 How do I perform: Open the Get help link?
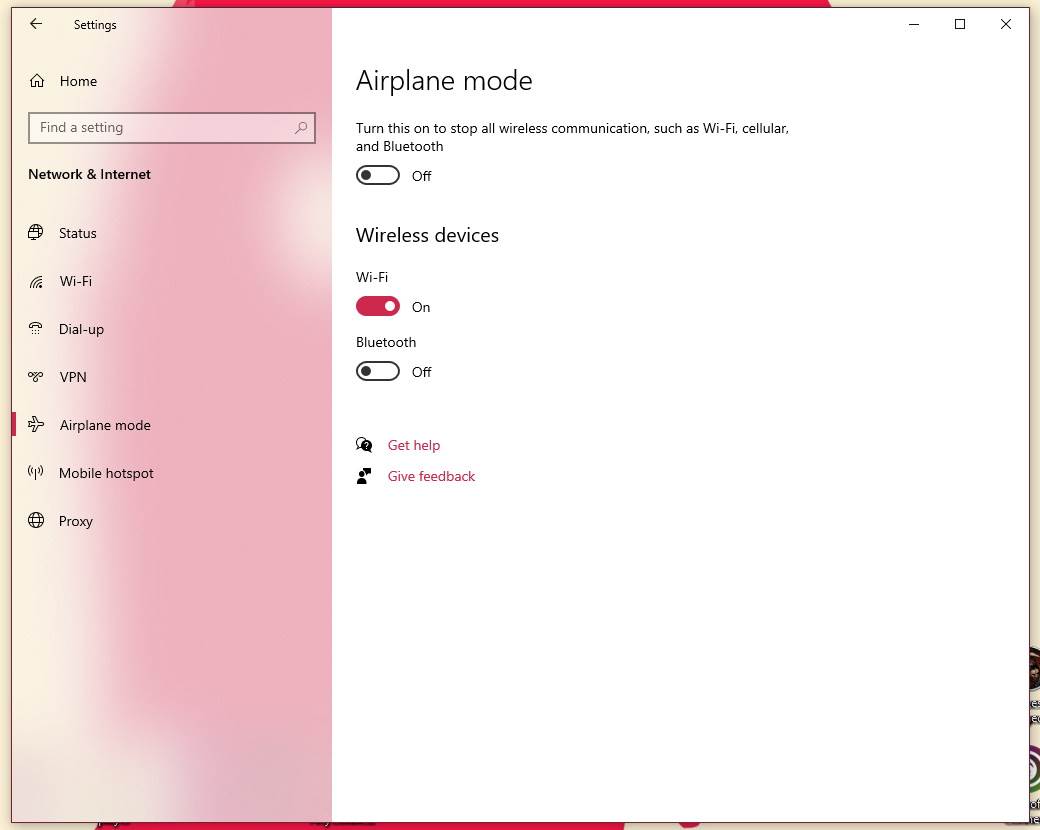(x=414, y=444)
